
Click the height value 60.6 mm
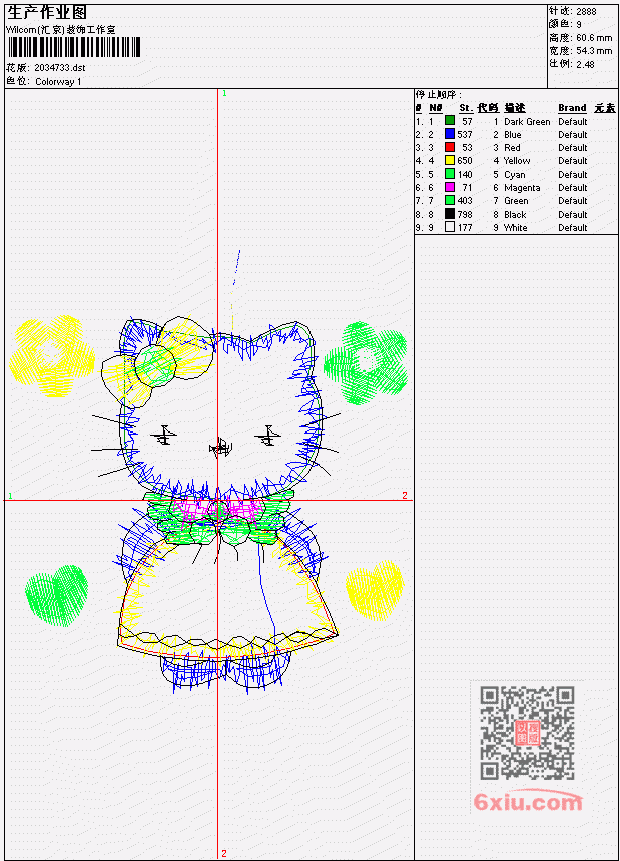(594, 38)
